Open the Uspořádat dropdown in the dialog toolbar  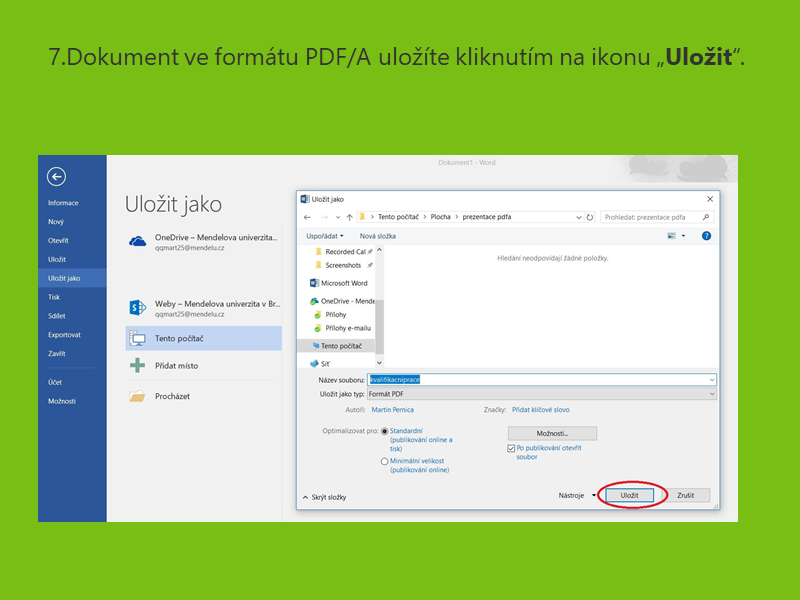point(324,236)
